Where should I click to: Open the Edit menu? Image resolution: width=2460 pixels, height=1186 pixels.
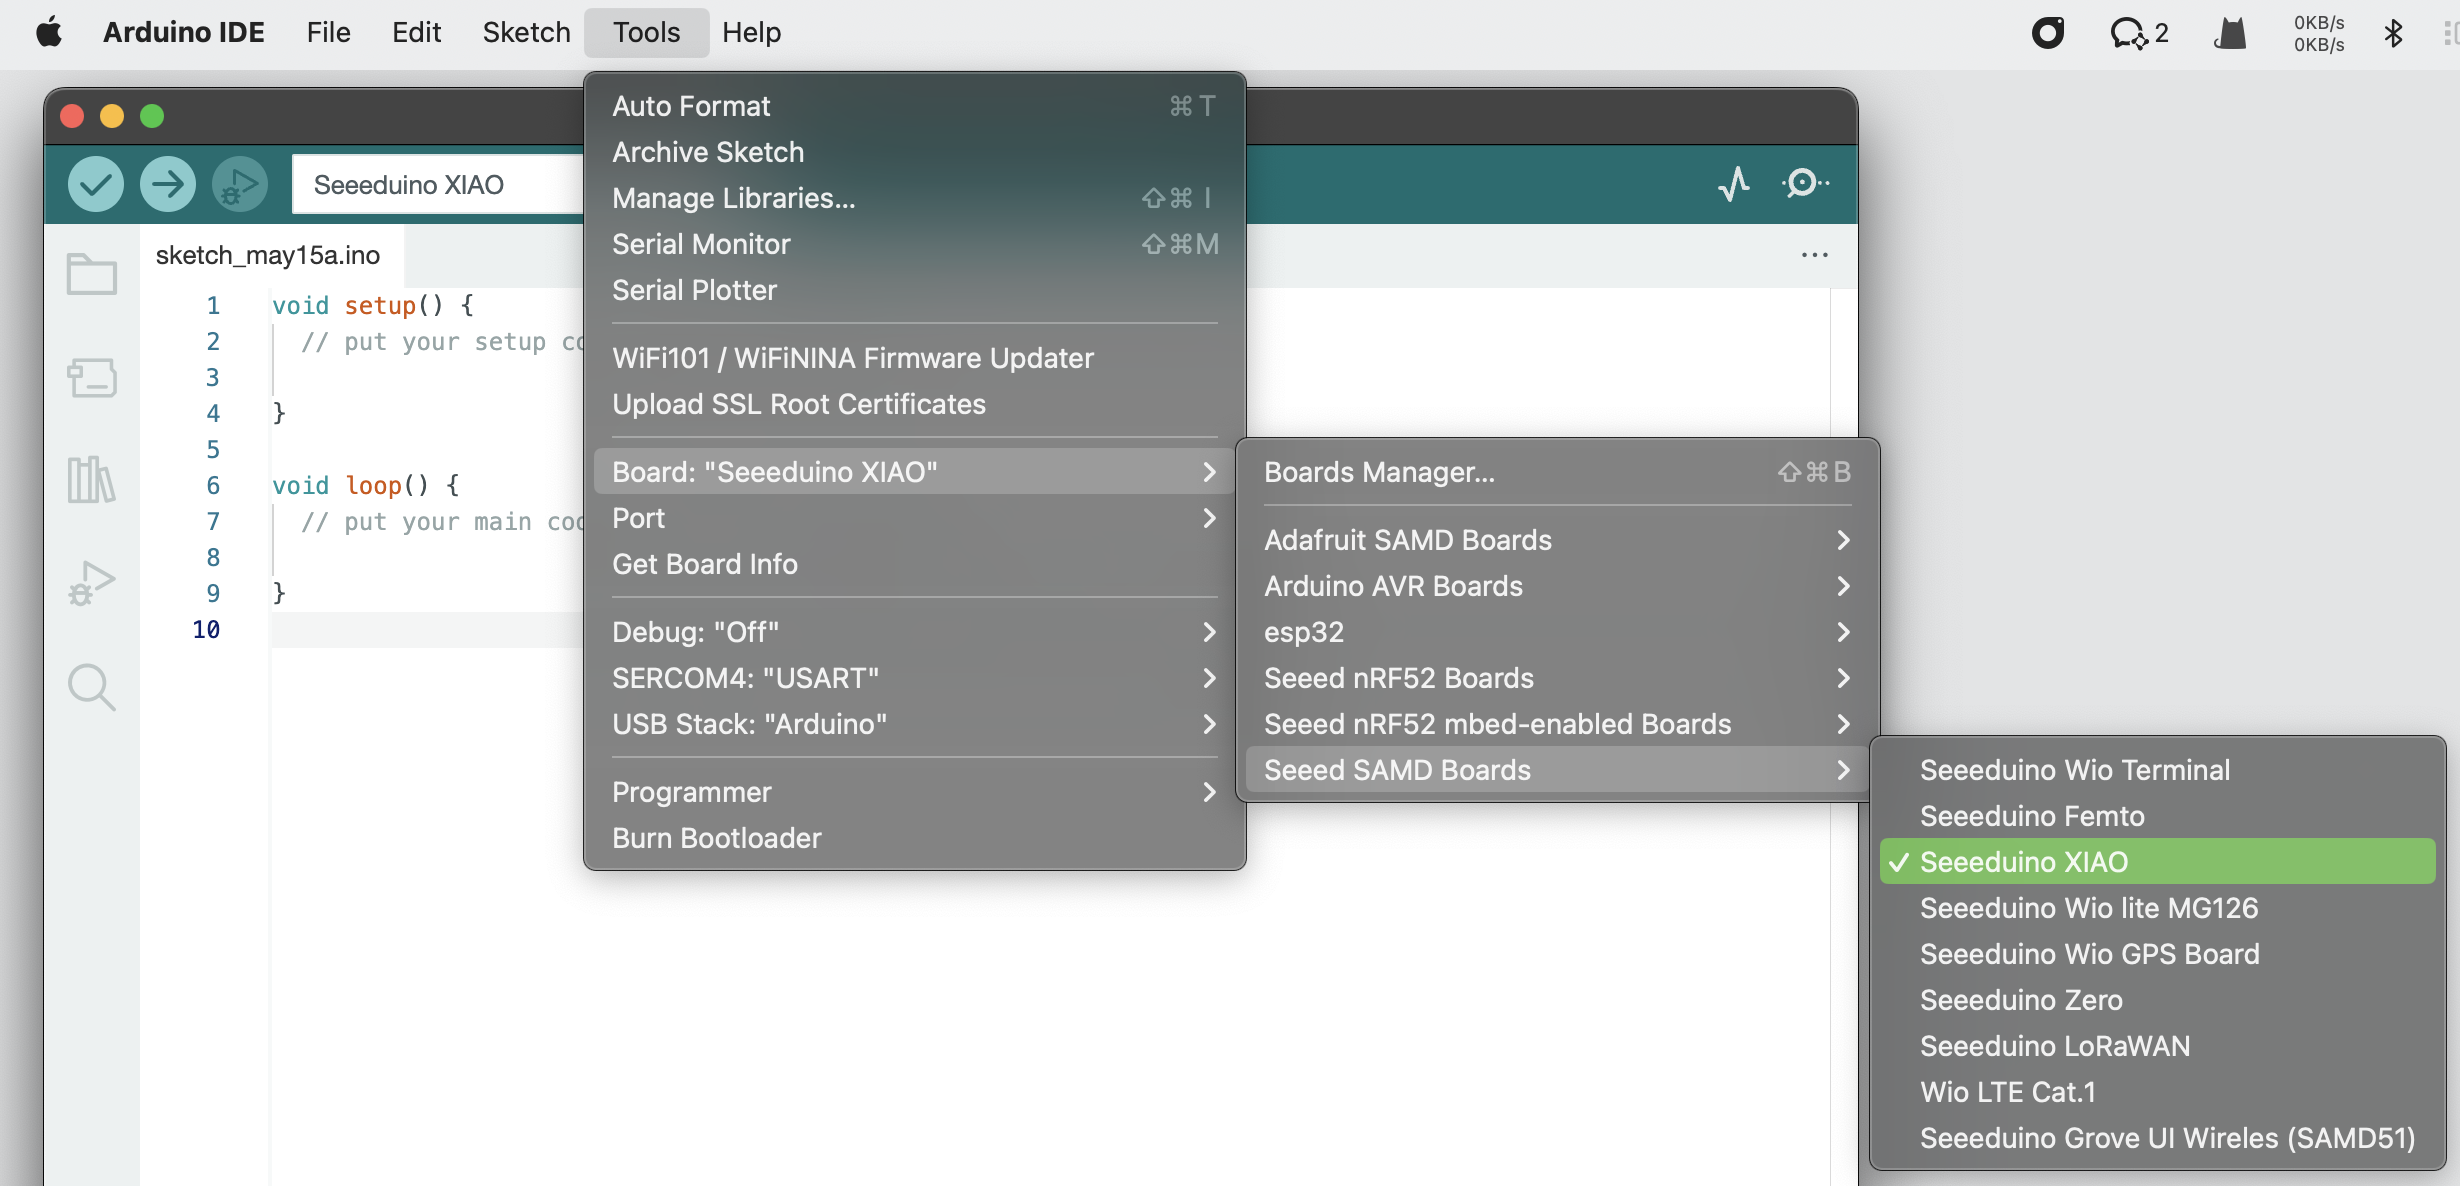416,32
